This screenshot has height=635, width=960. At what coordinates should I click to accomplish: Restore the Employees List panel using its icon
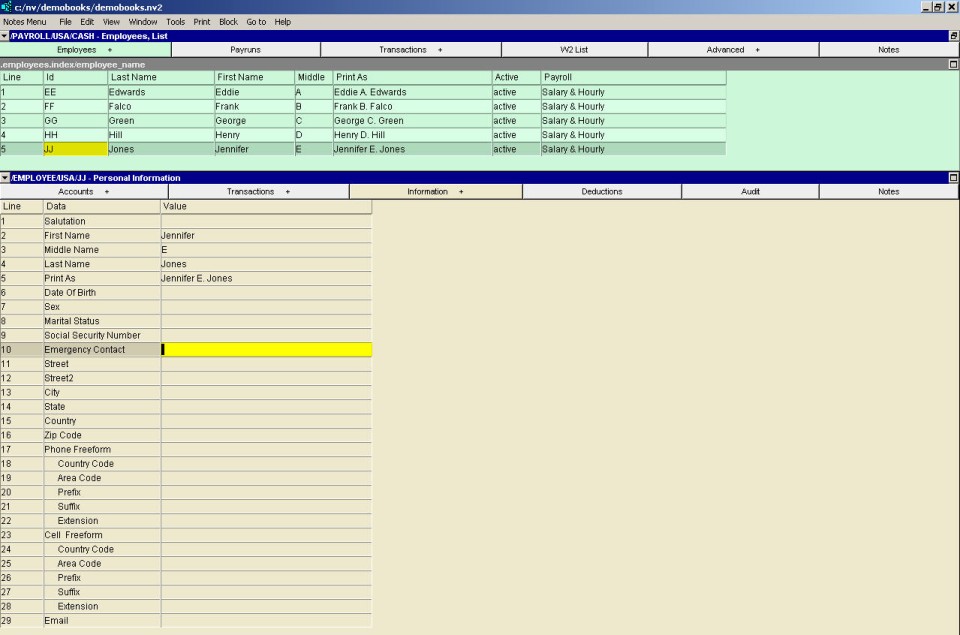coord(953,36)
